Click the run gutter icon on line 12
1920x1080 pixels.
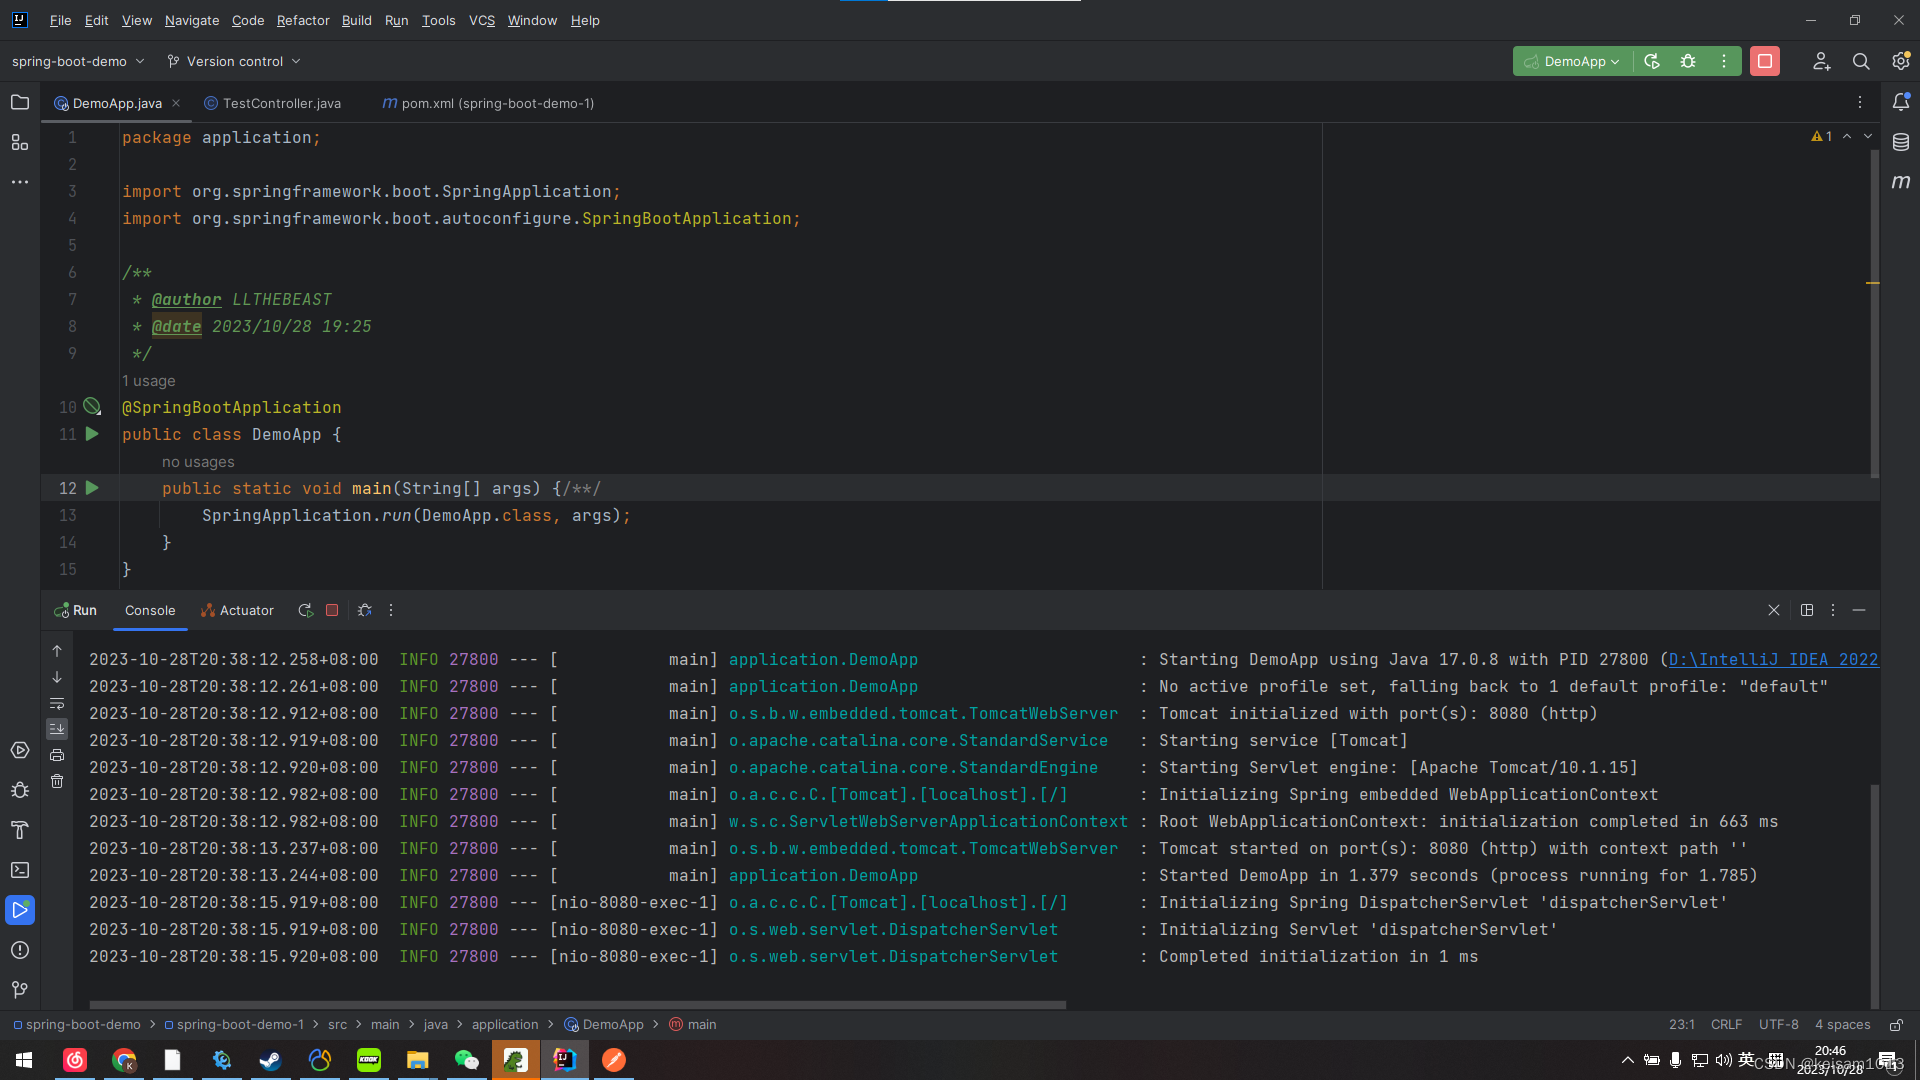92,488
